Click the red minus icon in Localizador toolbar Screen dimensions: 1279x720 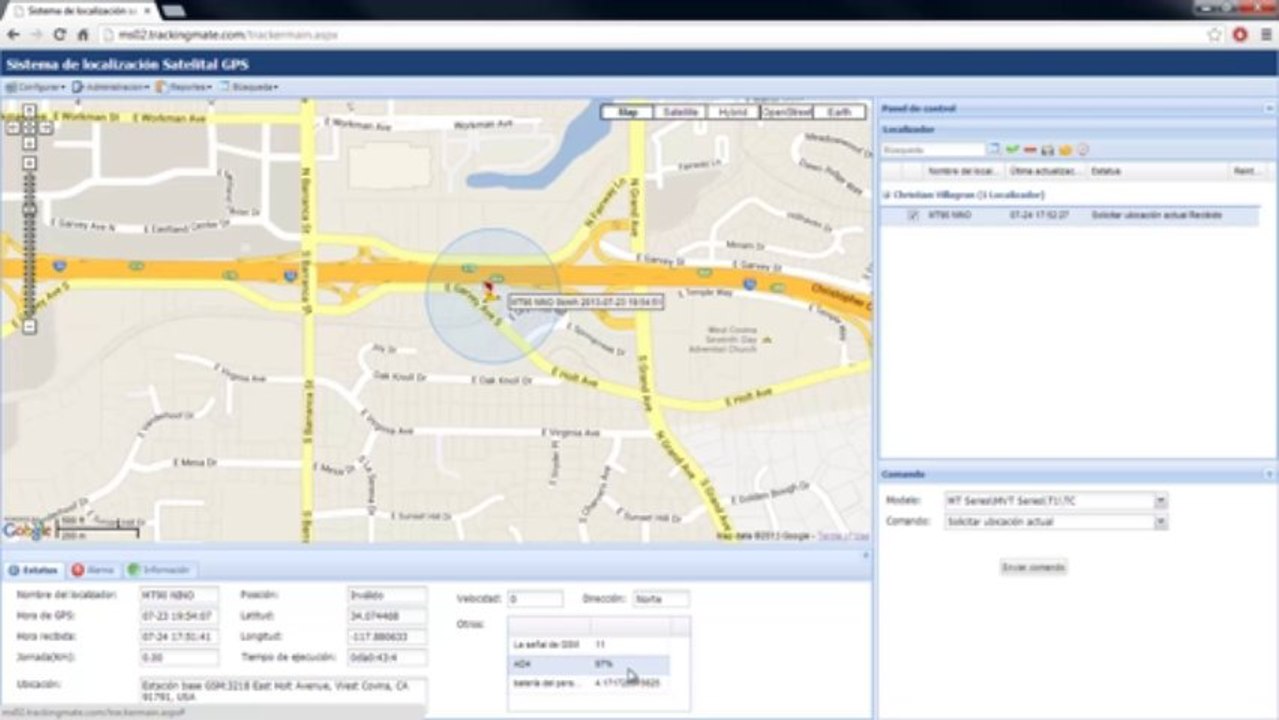click(1029, 150)
